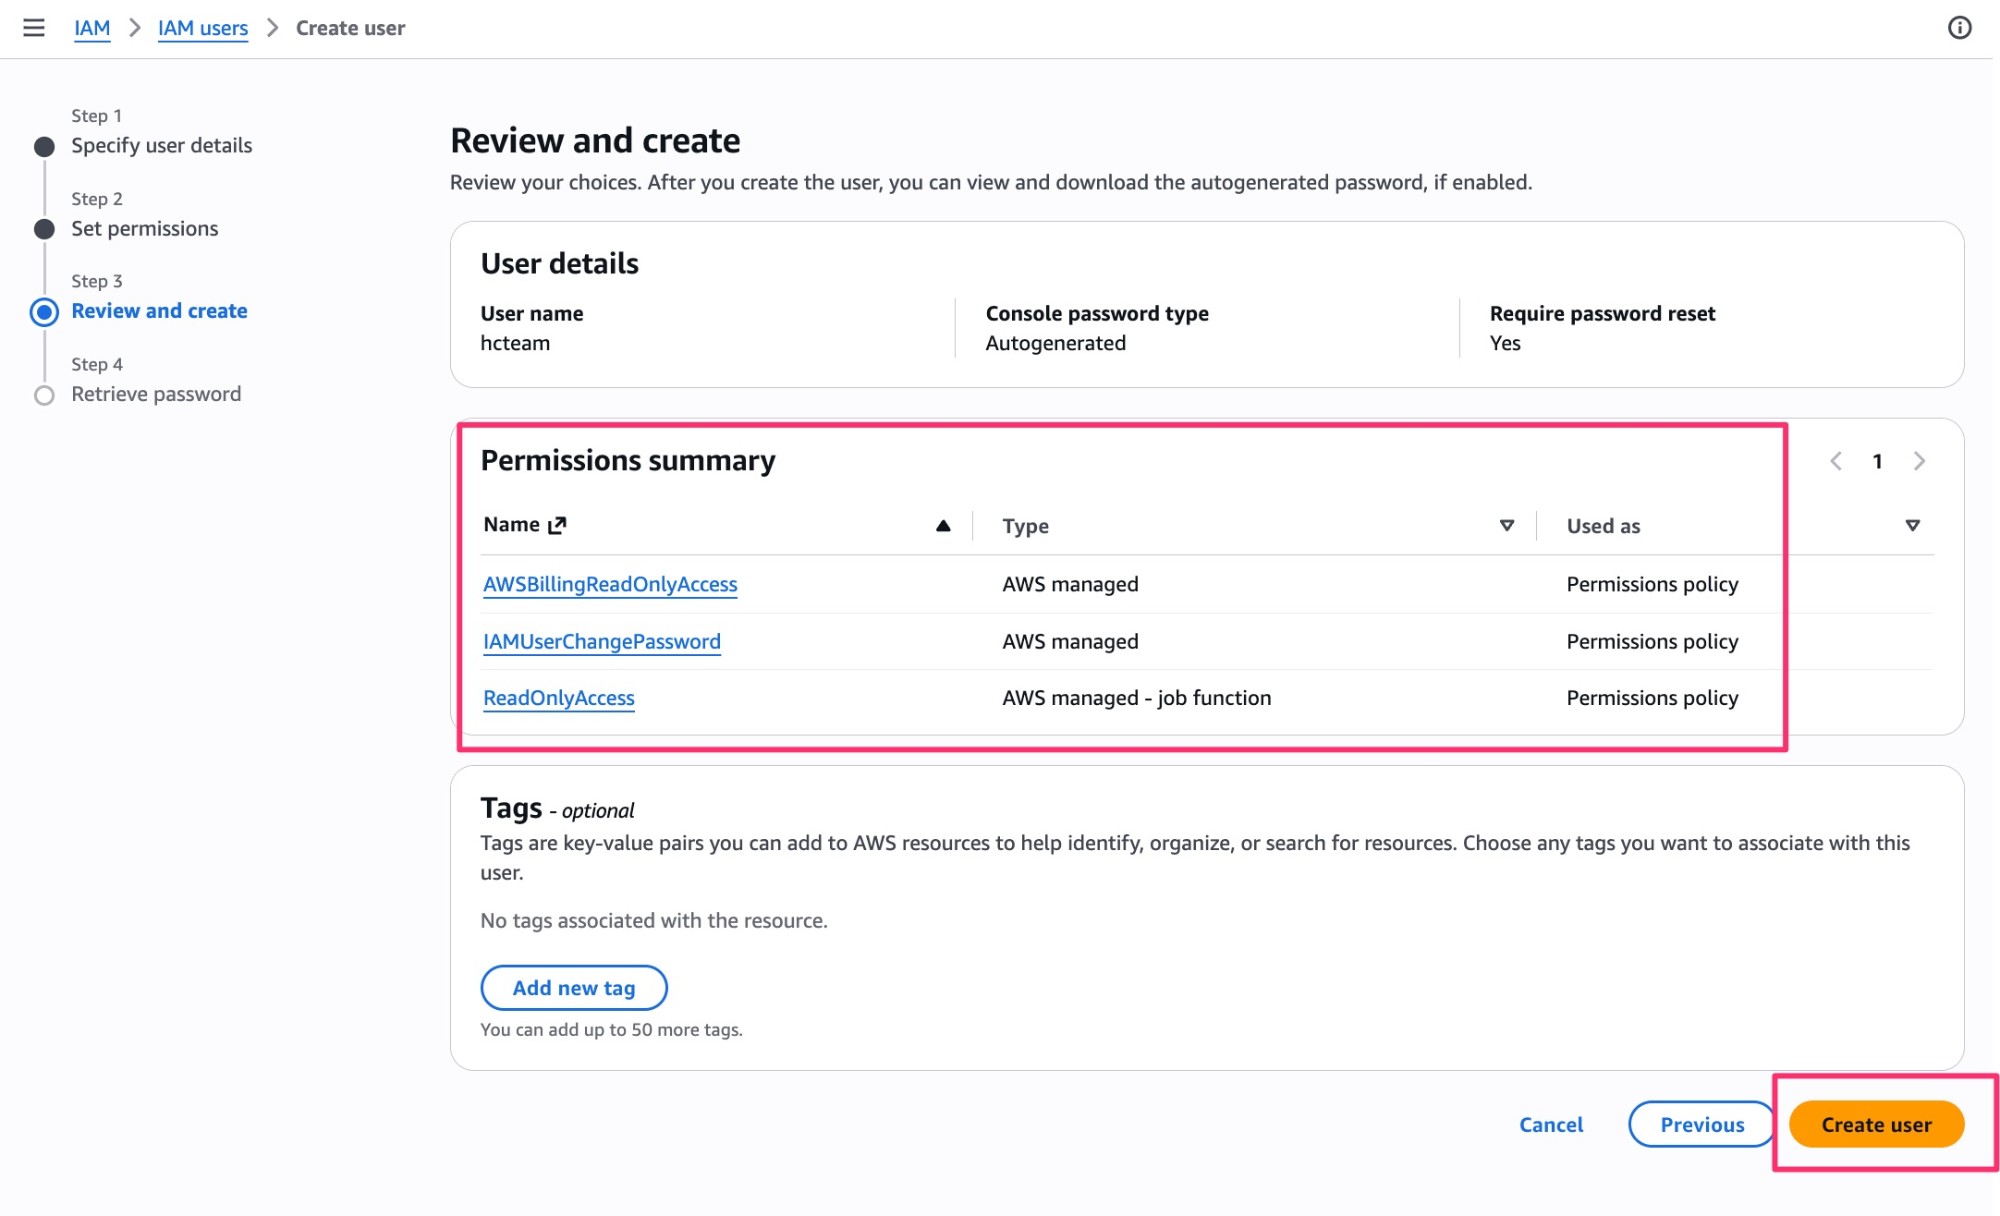The image size is (2000, 1216).
Task: Click page number 1 in pagination
Action: (1877, 461)
